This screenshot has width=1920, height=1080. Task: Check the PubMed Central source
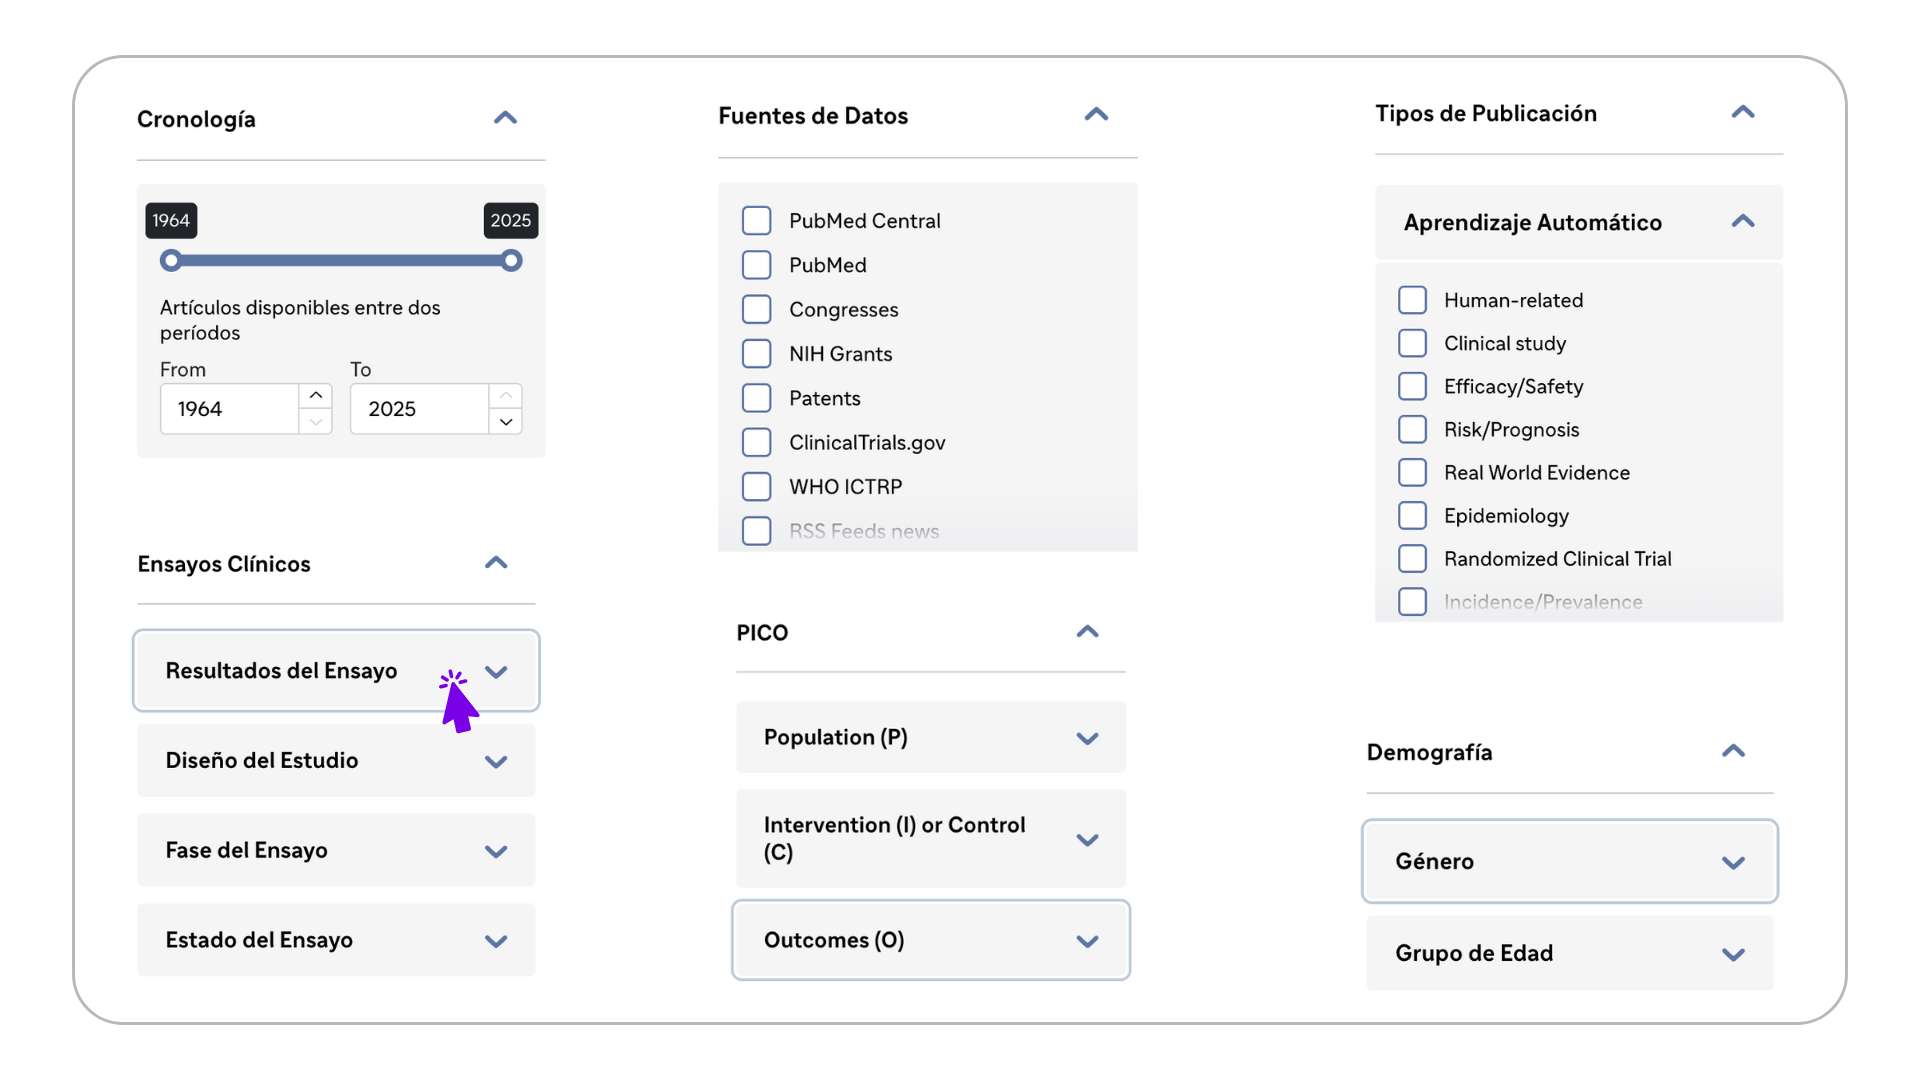756,220
